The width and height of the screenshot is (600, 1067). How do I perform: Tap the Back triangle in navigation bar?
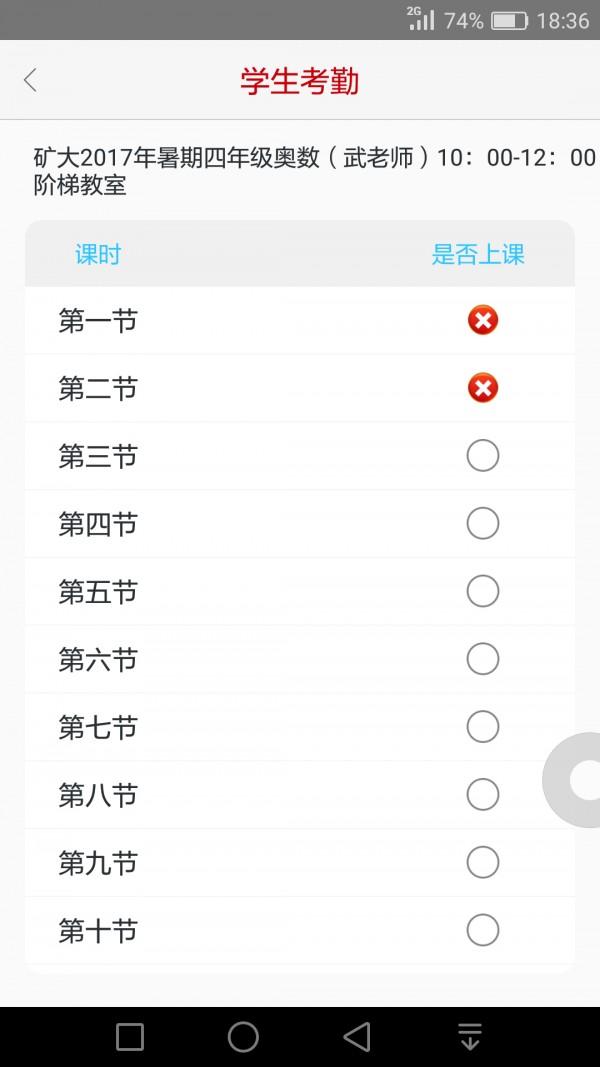click(x=356, y=1038)
